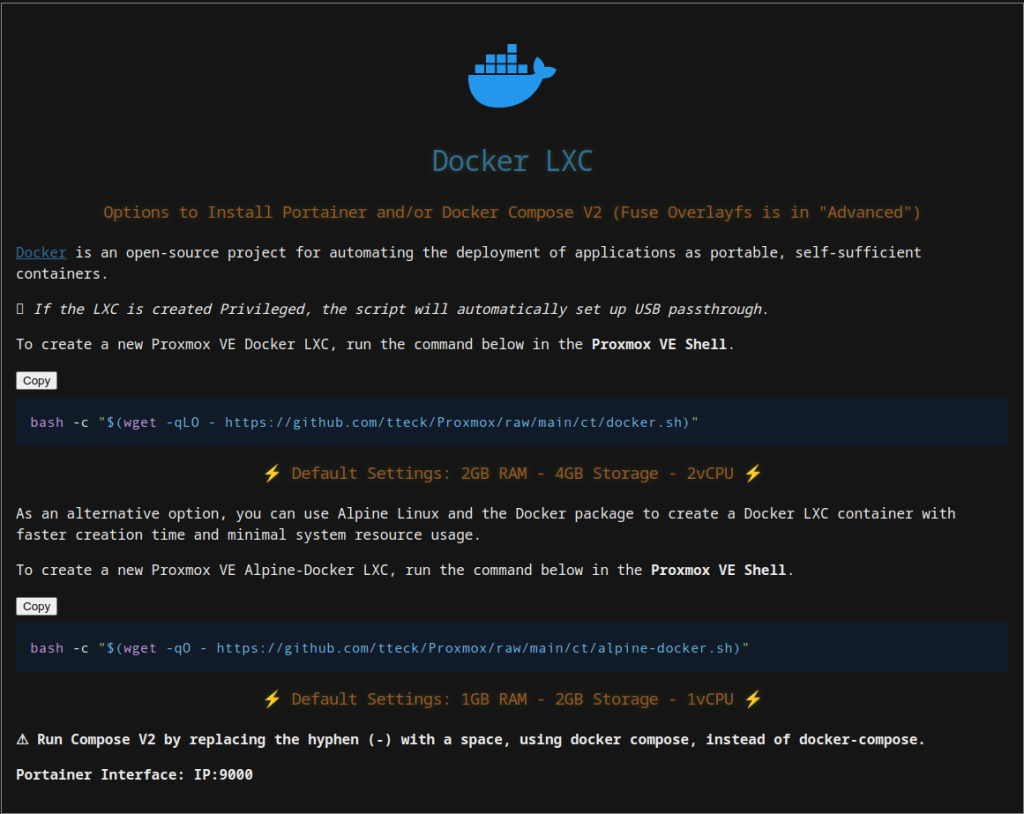
Task: Copy the docker.sh install command
Action: 37,381
